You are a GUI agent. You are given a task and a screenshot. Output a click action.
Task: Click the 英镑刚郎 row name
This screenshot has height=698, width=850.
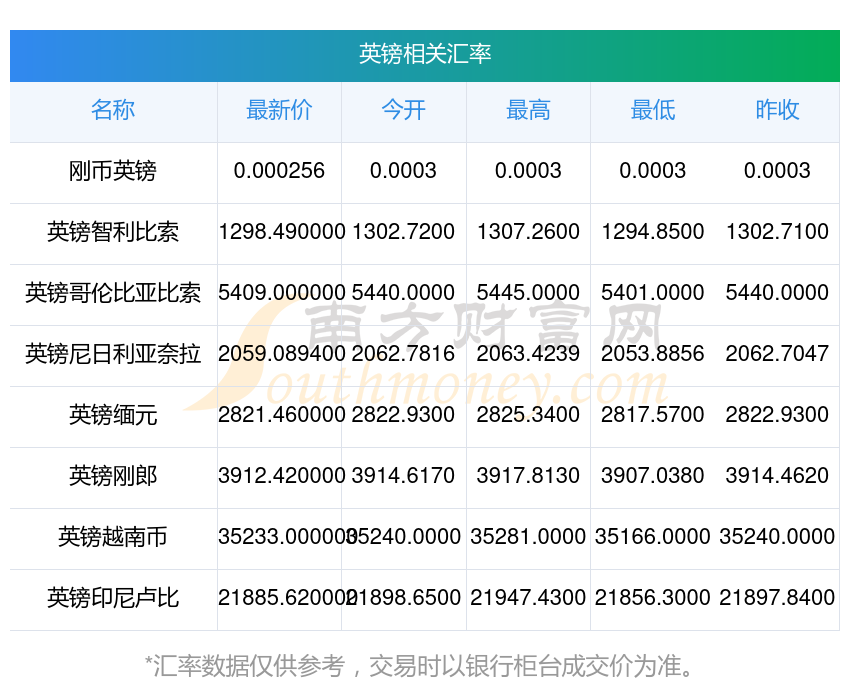click(x=113, y=476)
